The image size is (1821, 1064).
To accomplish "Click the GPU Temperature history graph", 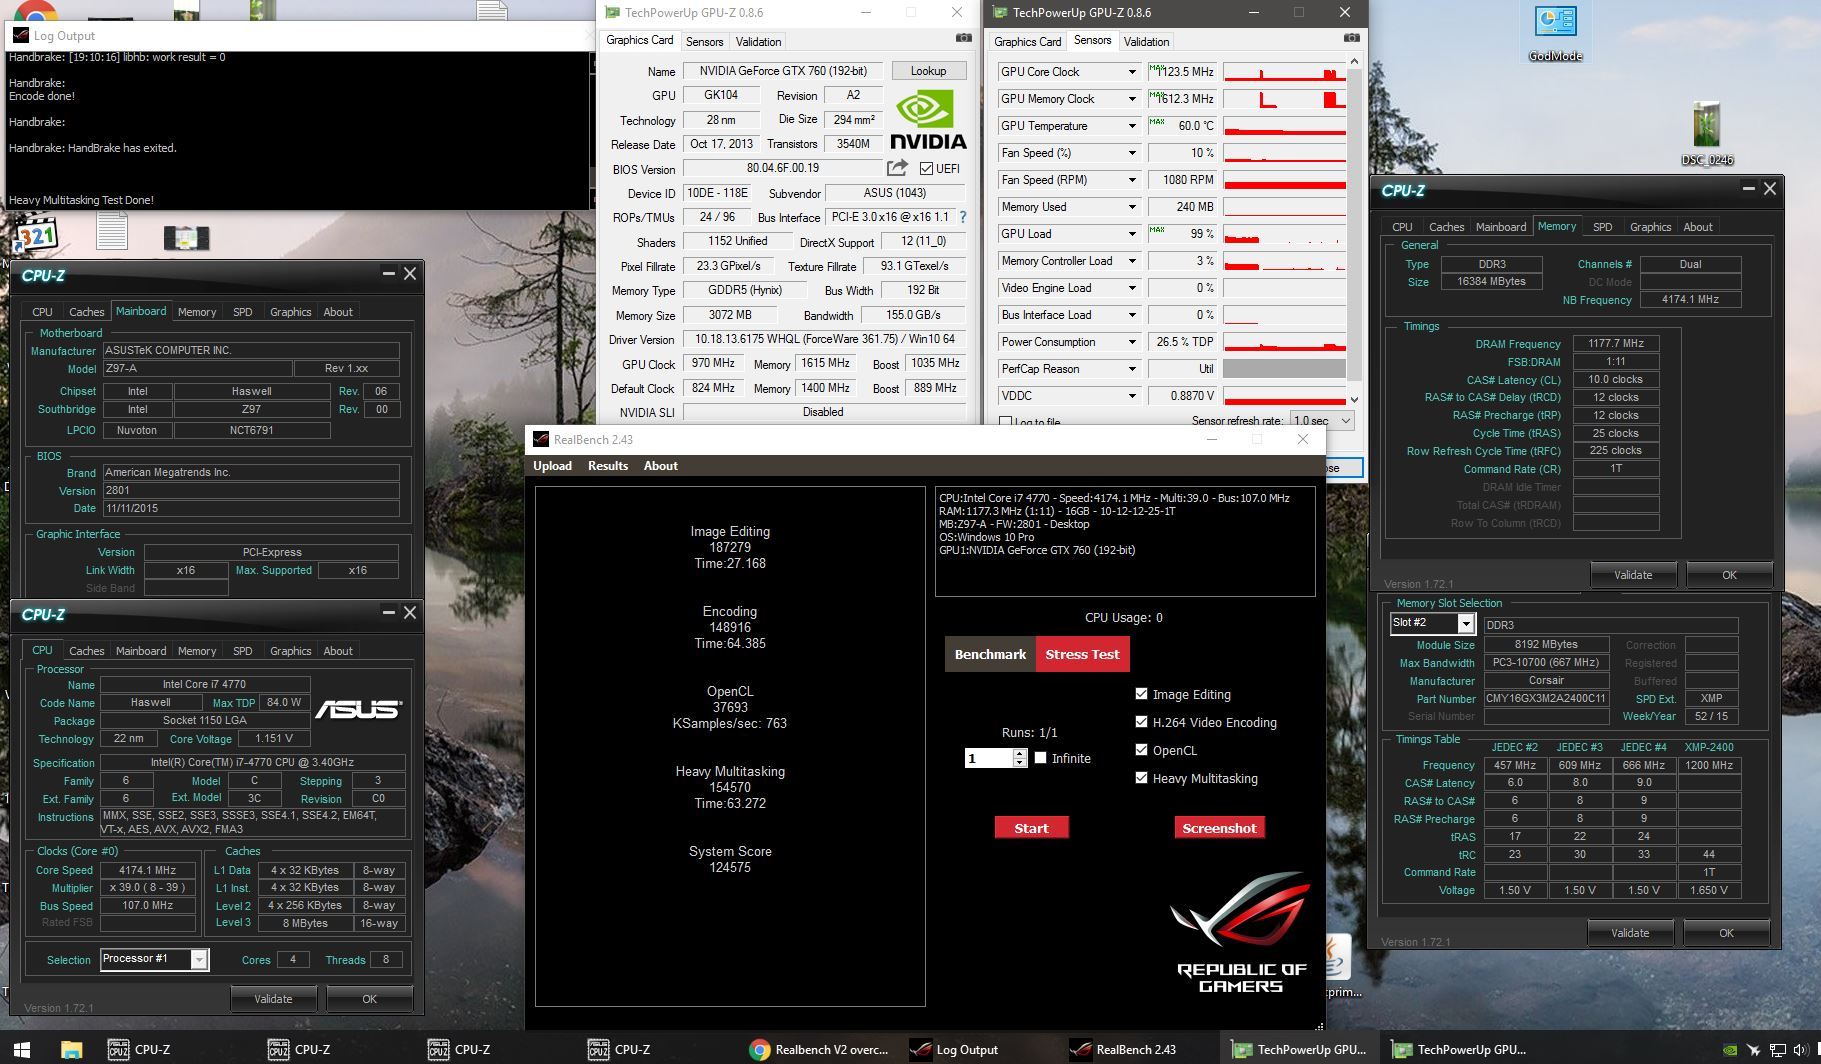I will pyautogui.click(x=1284, y=126).
